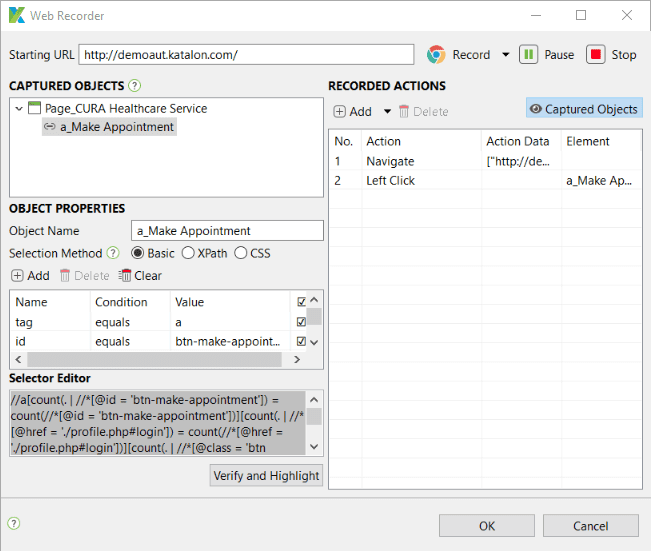Click the properties horizontal scrollbar thumb

click(154, 360)
